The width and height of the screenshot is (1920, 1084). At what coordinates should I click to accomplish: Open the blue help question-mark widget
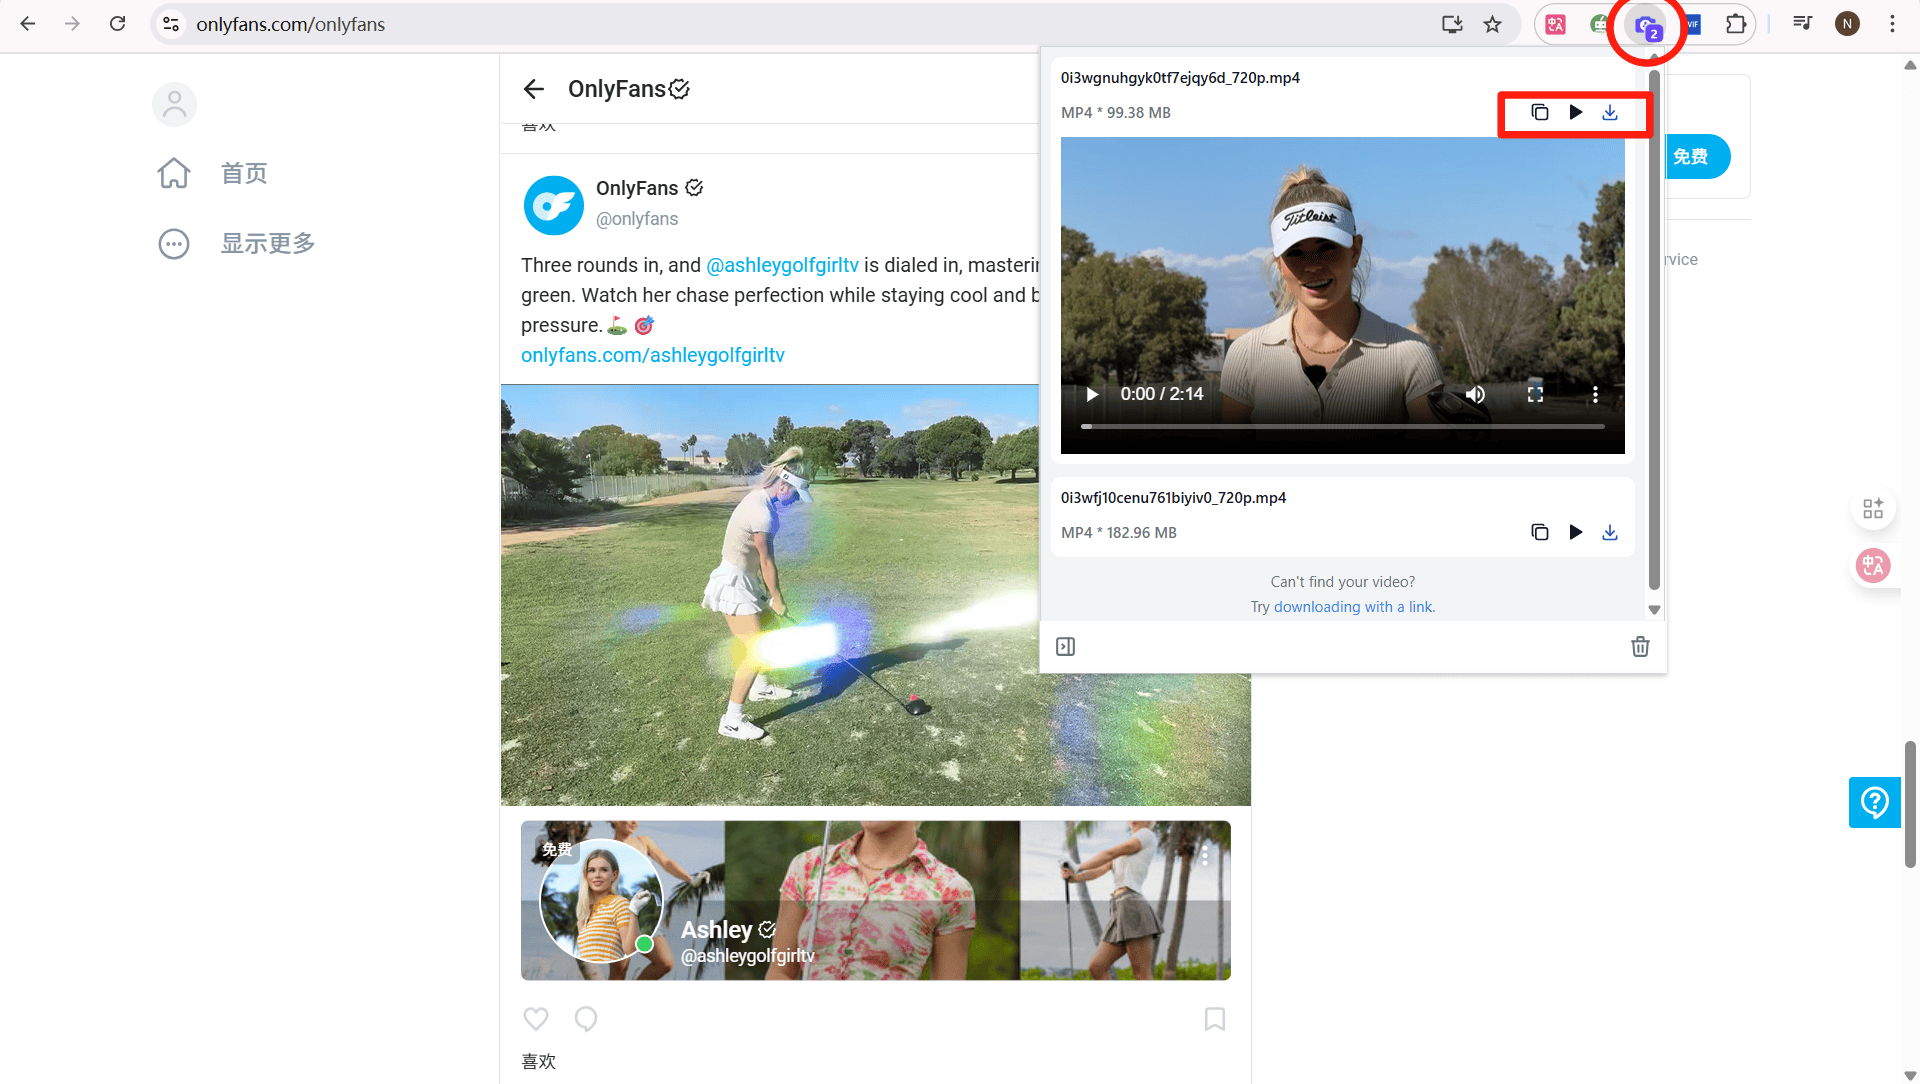click(1875, 802)
